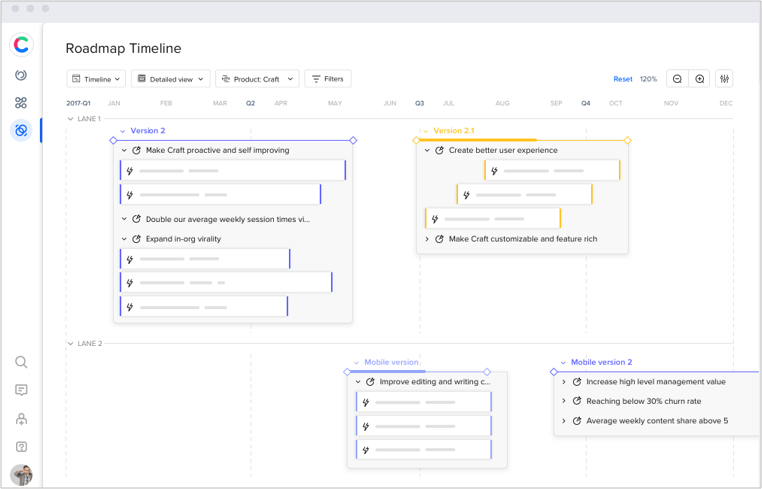The height and width of the screenshot is (489, 762).
Task: Select the Q2 quarter label in header
Action: [250, 103]
